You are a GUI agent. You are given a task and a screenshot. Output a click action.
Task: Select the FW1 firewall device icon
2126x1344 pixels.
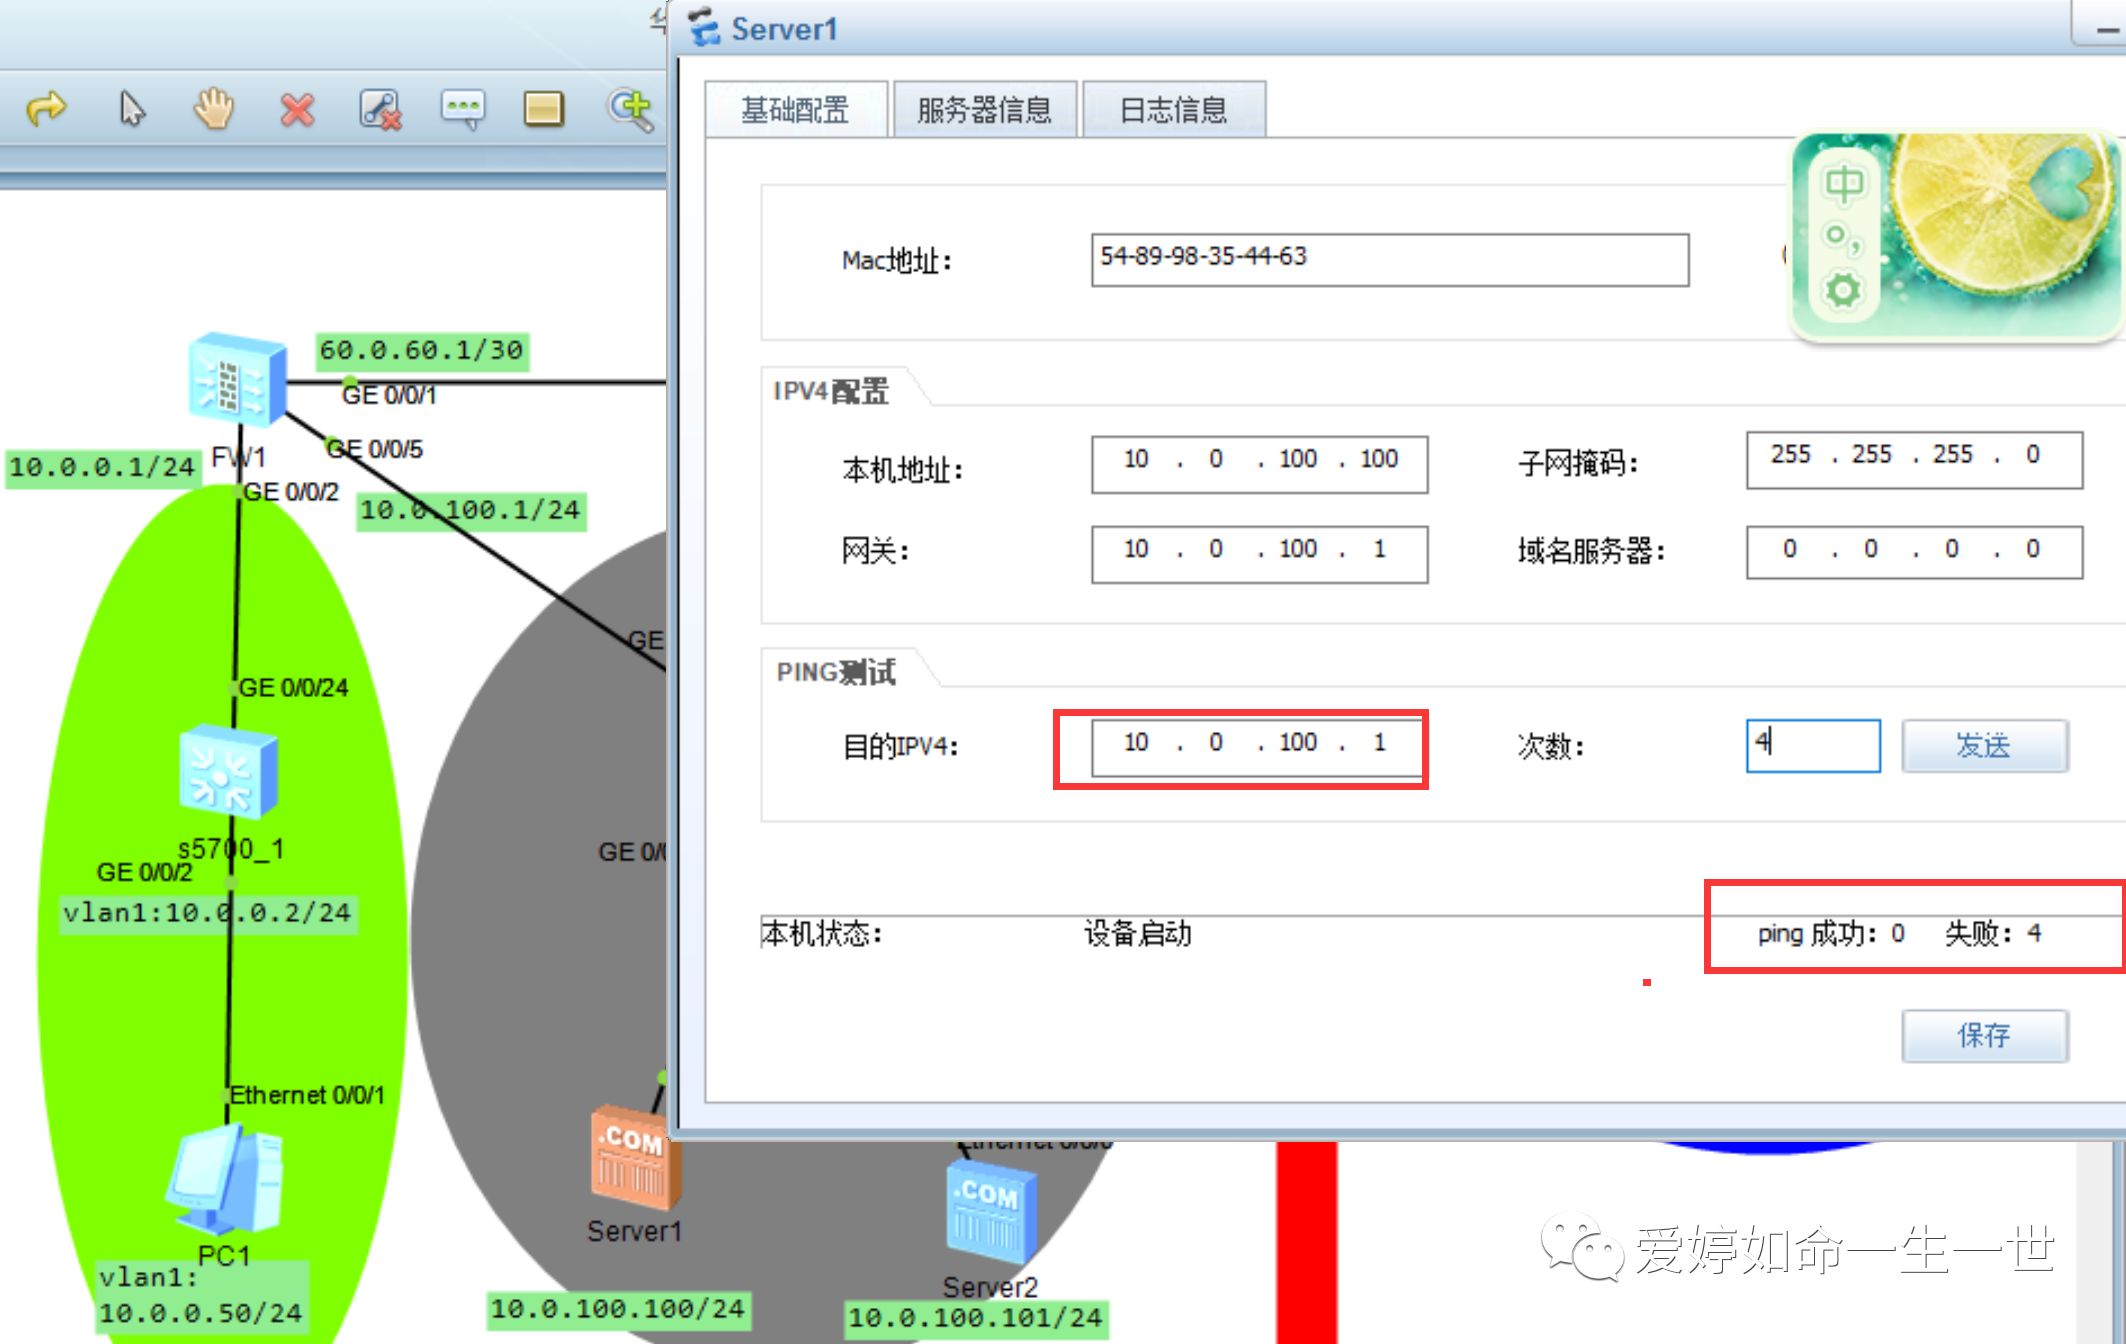237,378
